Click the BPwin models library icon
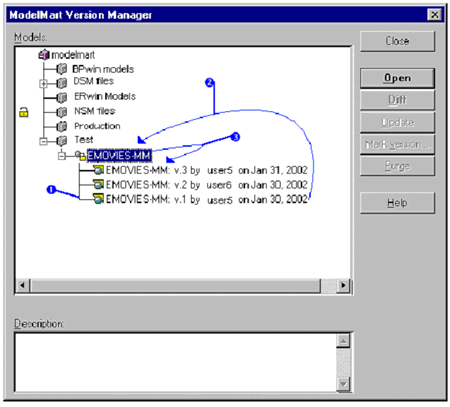Viewport: 450px width, 407px height. 61,69
